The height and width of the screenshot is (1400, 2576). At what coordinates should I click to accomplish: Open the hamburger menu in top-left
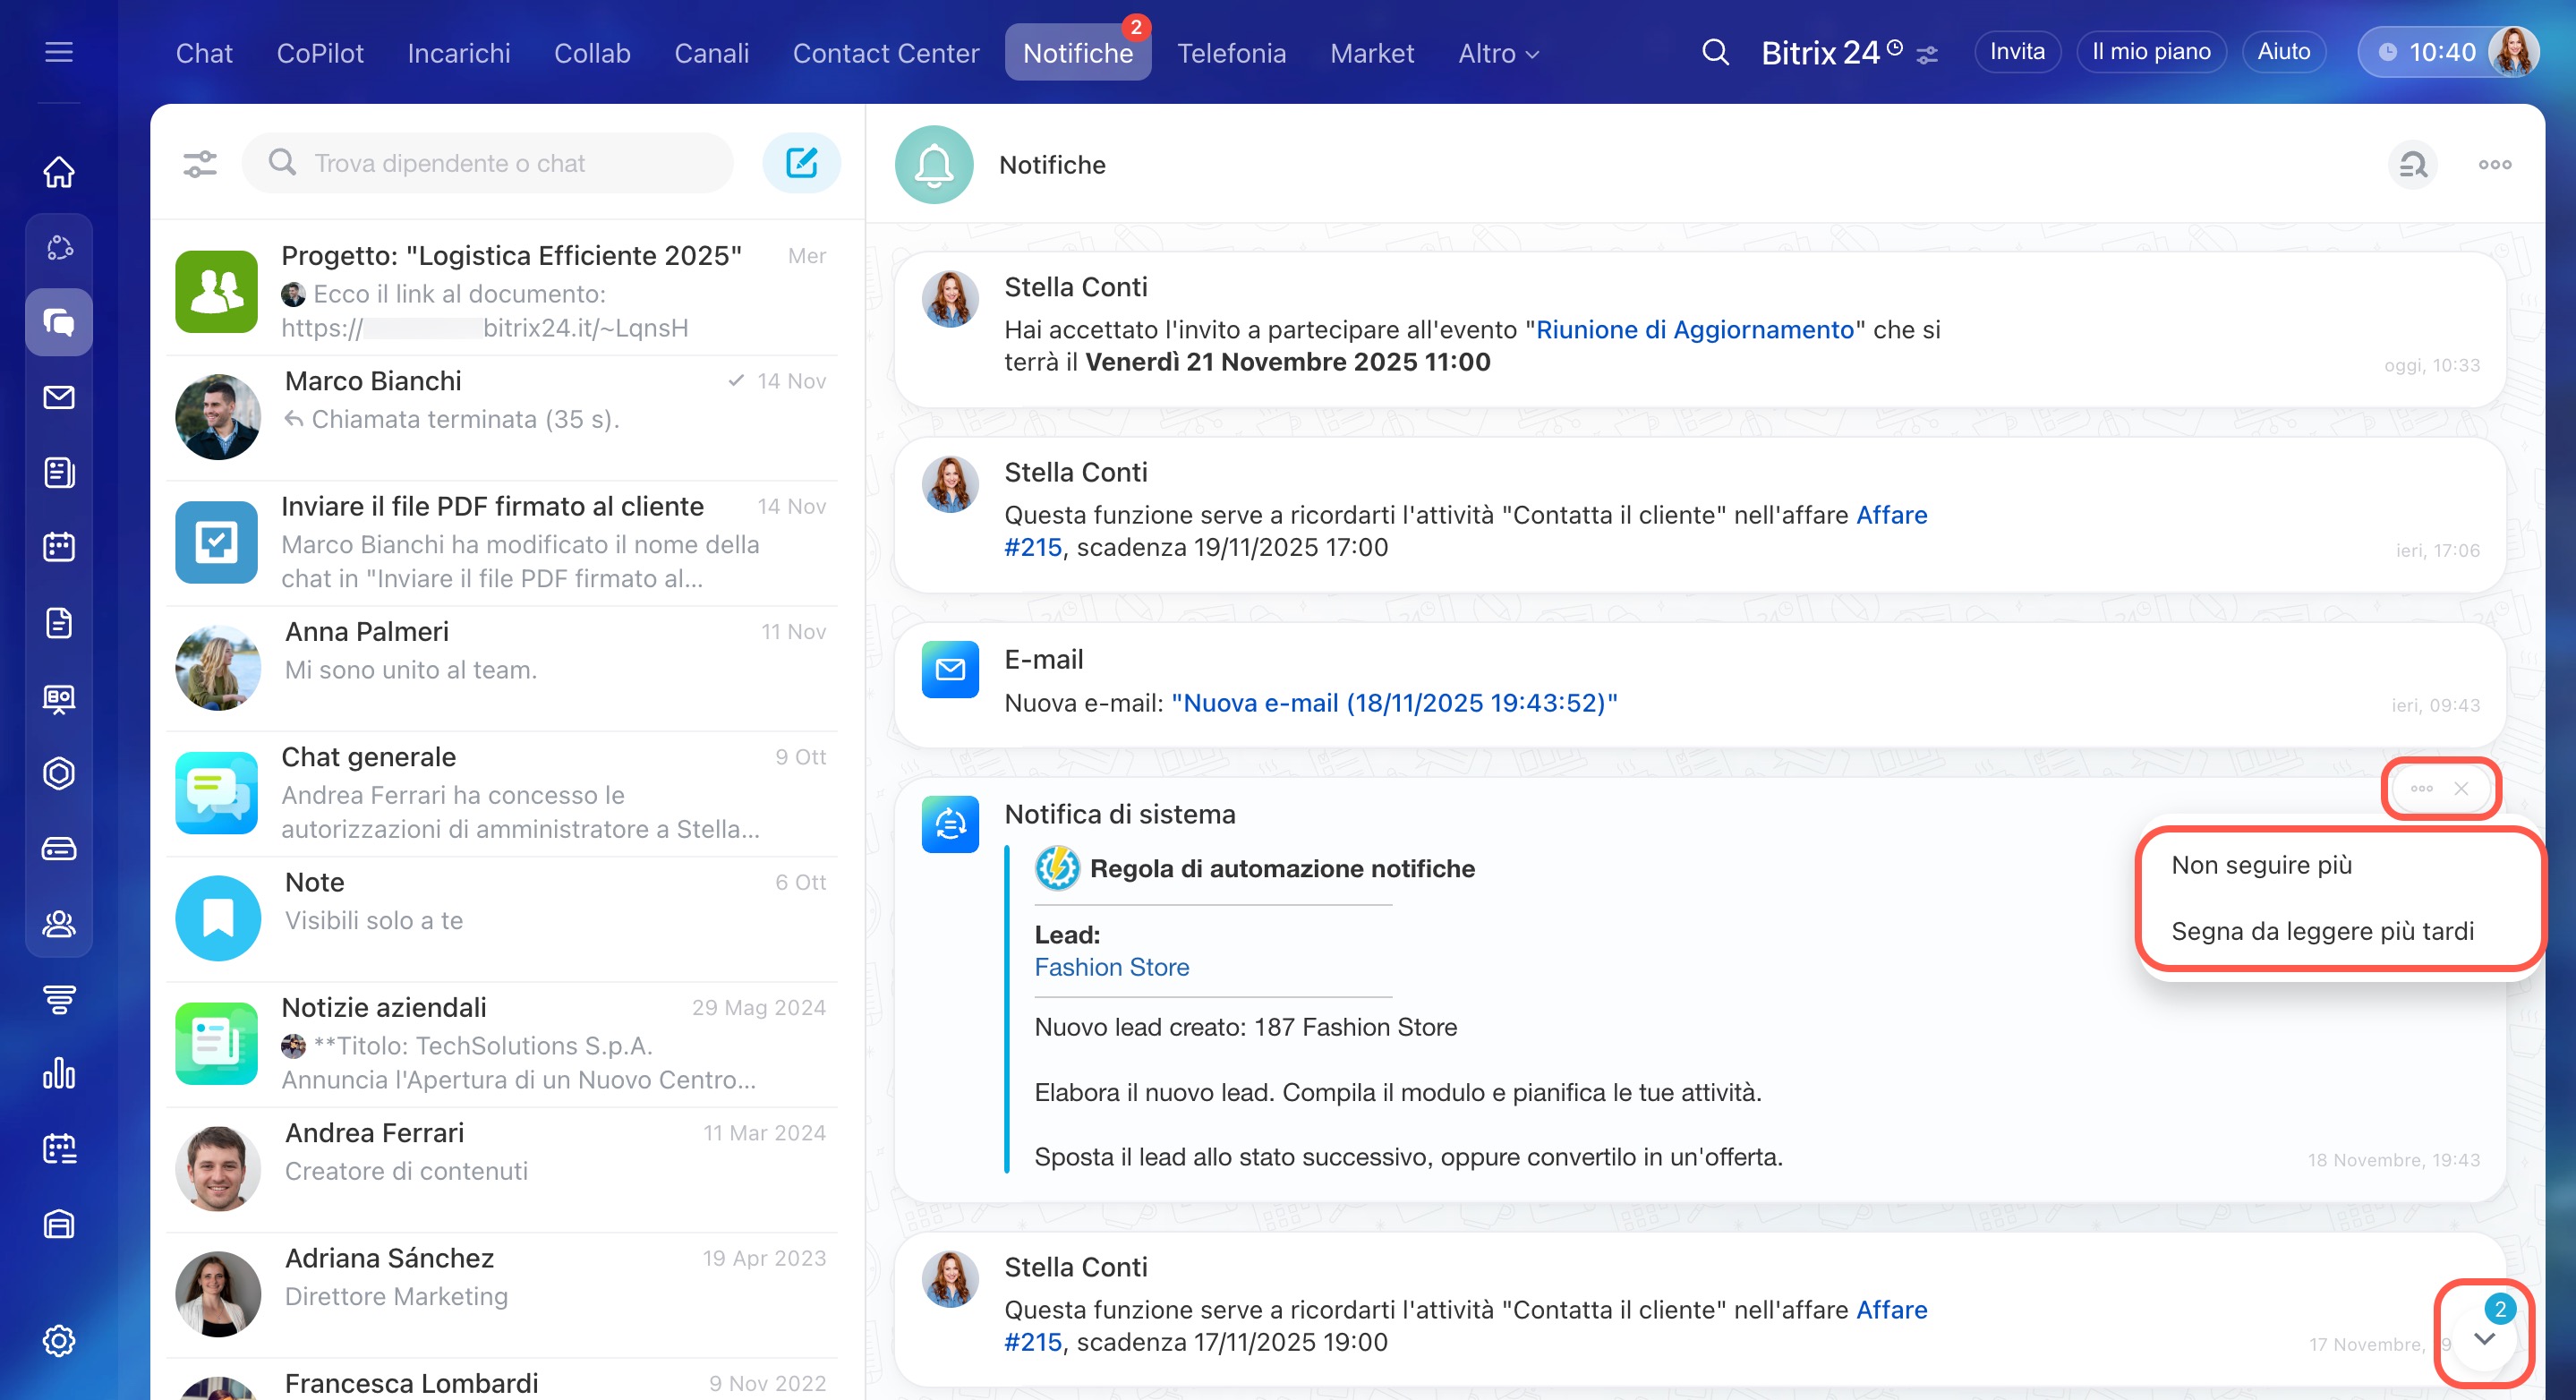coord(59,52)
